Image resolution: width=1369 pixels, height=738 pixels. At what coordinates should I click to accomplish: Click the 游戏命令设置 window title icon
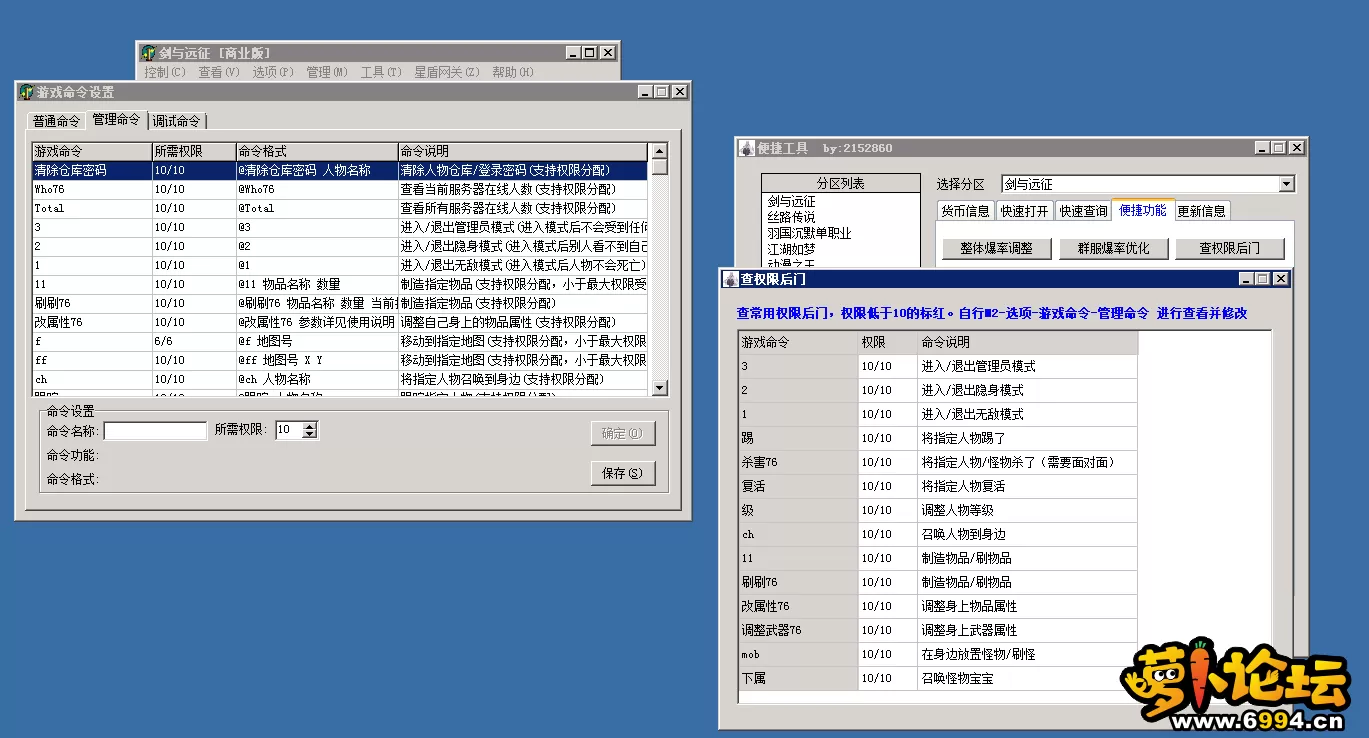click(26, 92)
